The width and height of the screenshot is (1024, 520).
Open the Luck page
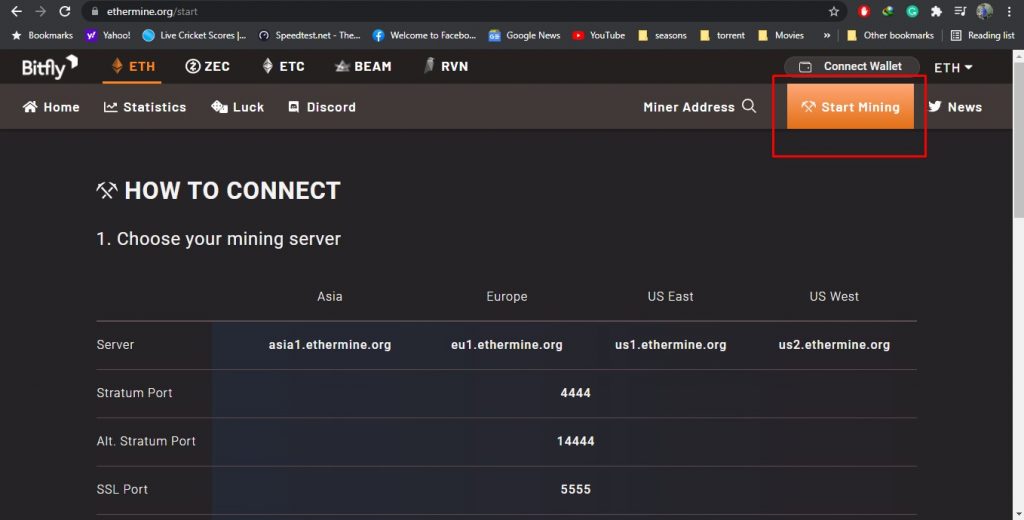tap(238, 106)
